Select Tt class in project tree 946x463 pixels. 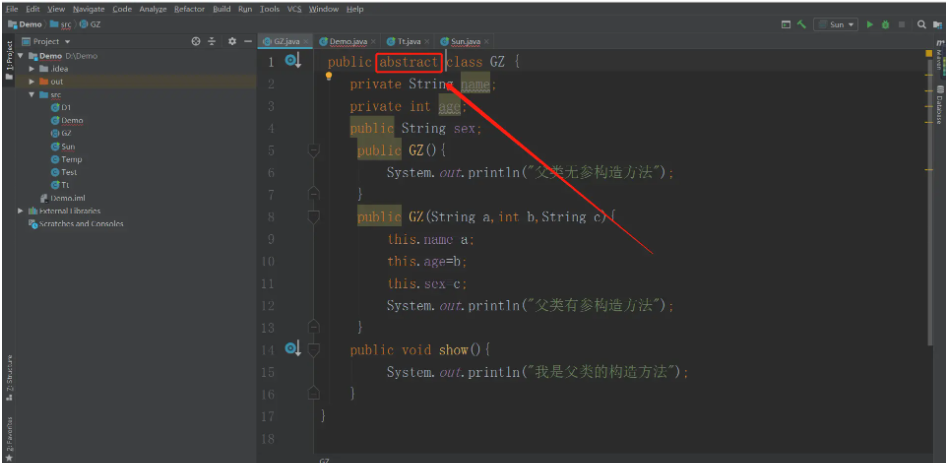pyautogui.click(x=60, y=185)
